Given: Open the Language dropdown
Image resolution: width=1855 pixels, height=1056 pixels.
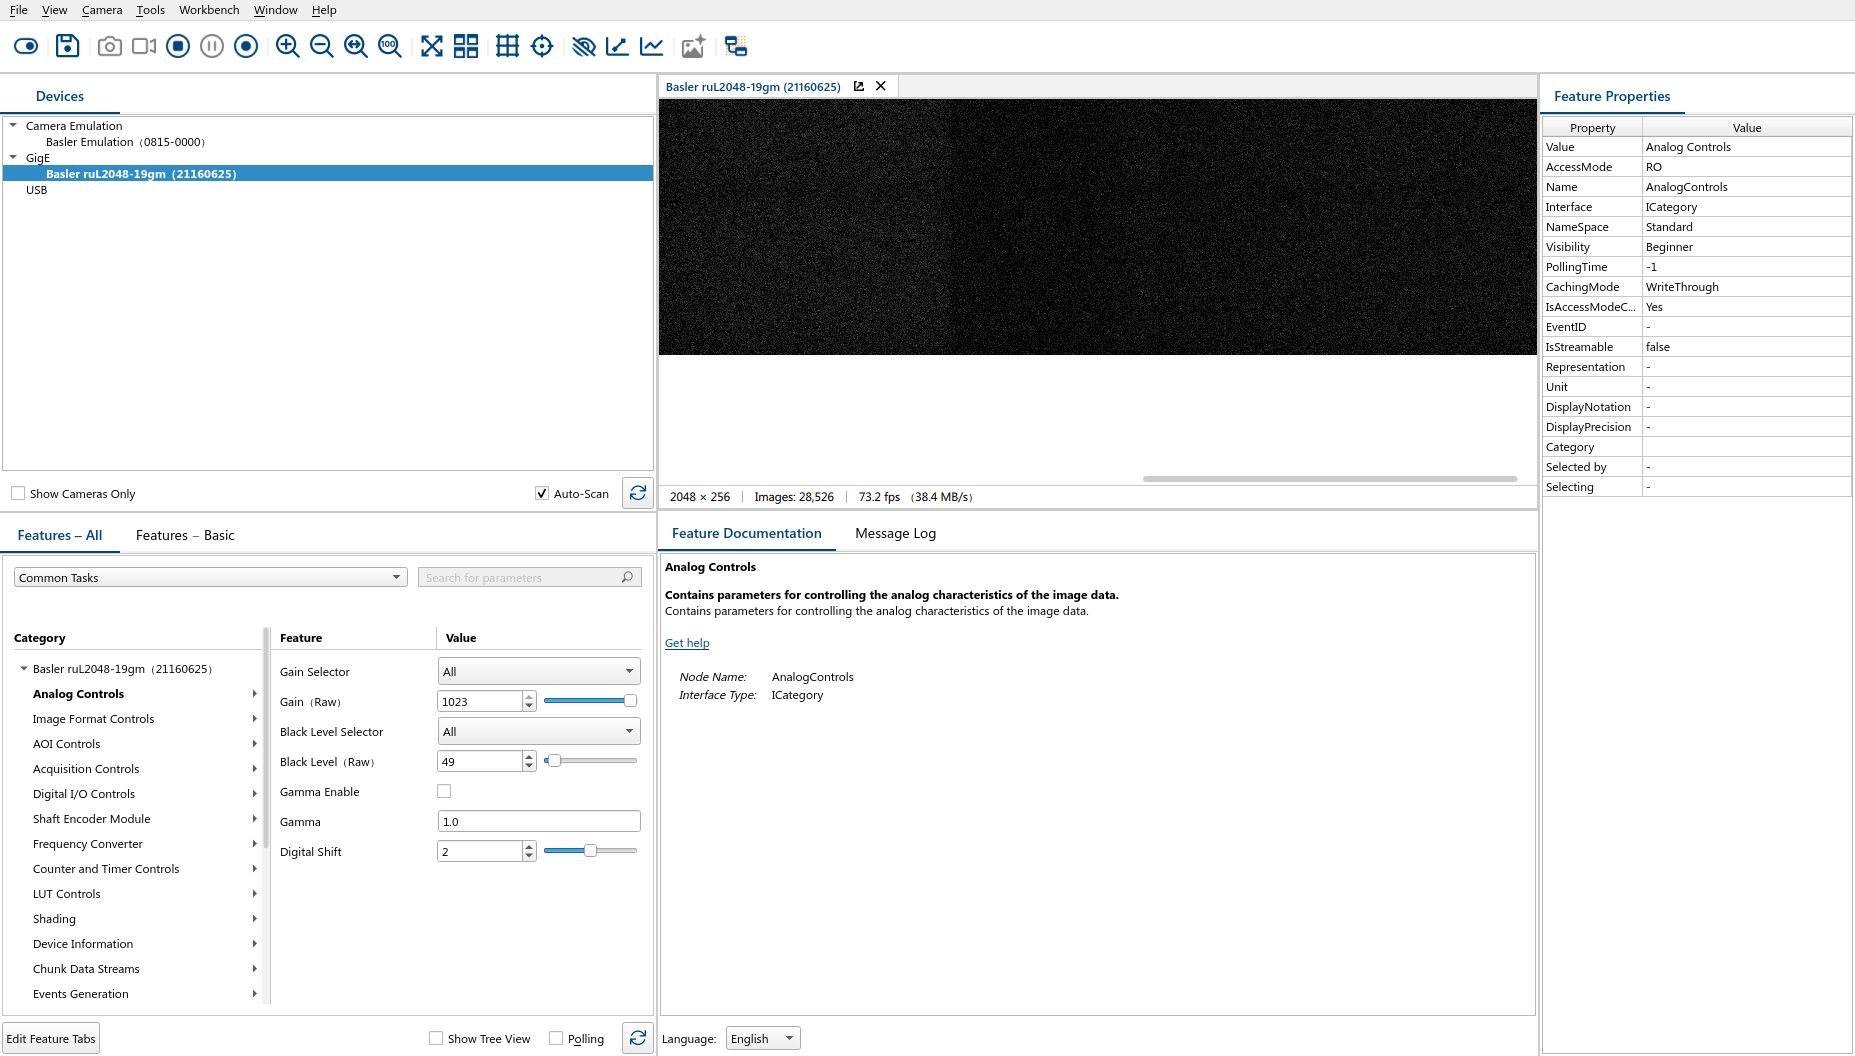Looking at the screenshot, I should [763, 1038].
